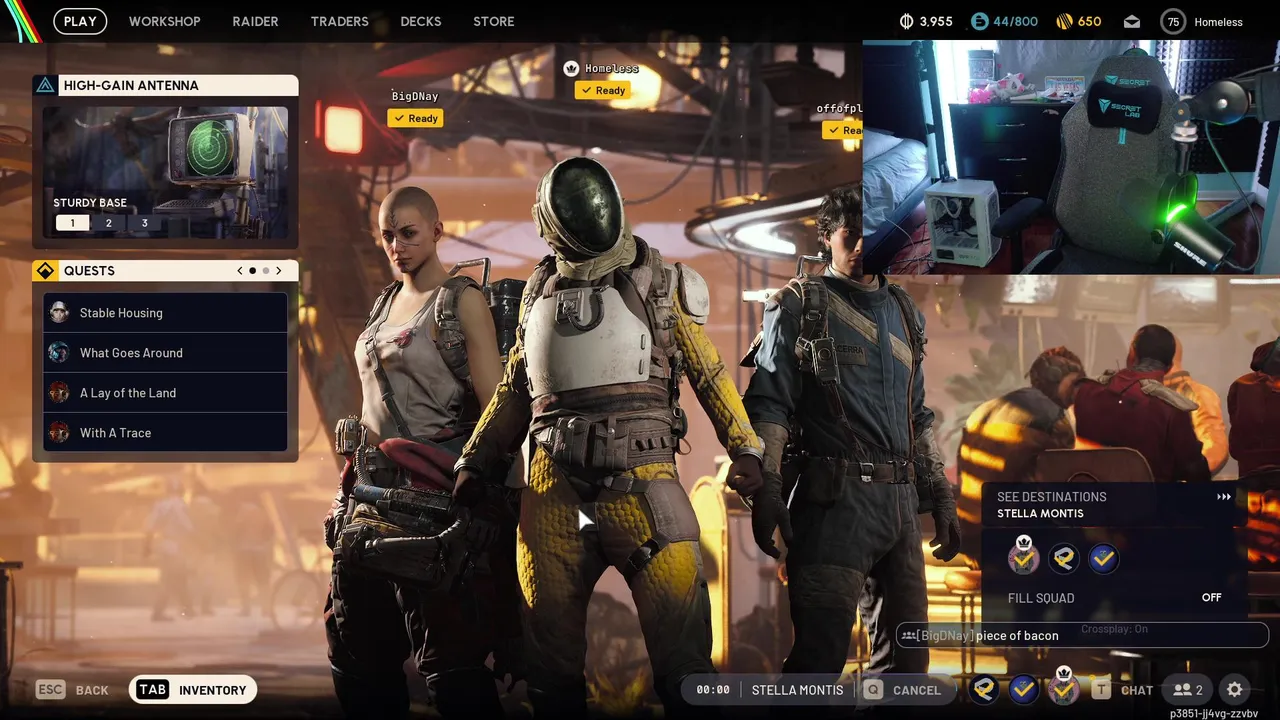Switch to the RAIDER tab
Screen dimensions: 1280x720
click(x=255, y=21)
